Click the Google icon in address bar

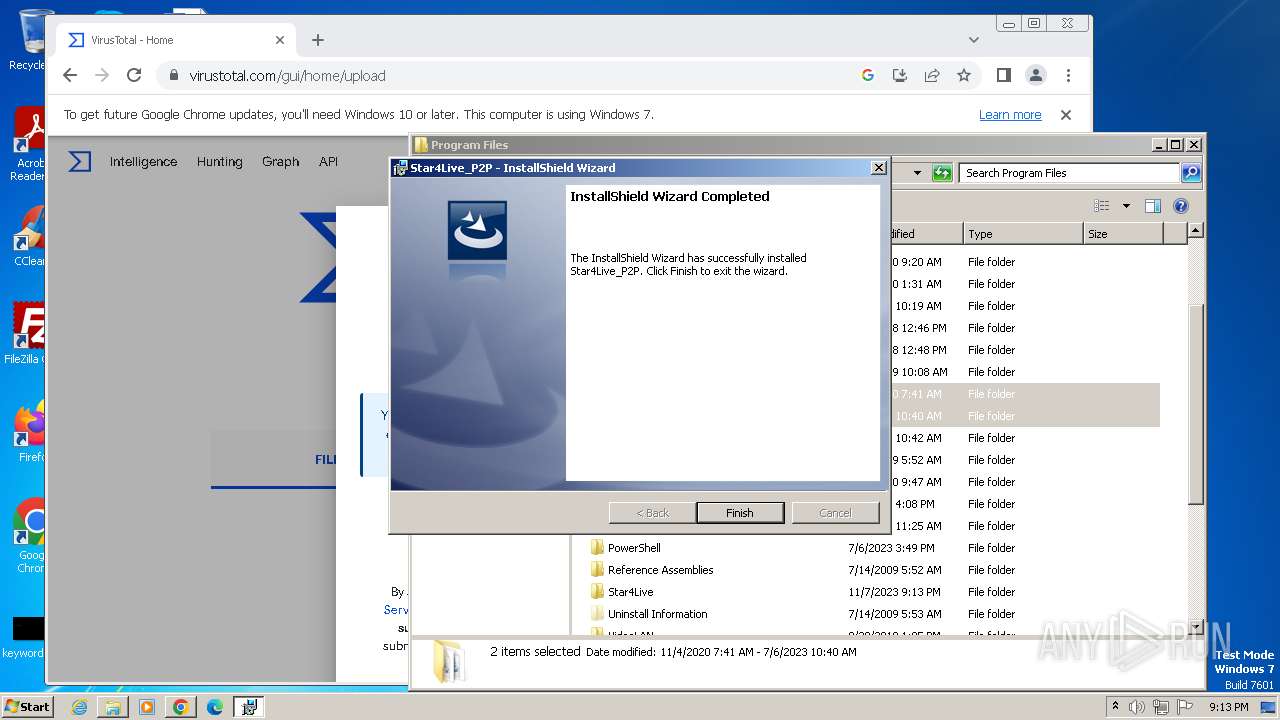pos(868,75)
